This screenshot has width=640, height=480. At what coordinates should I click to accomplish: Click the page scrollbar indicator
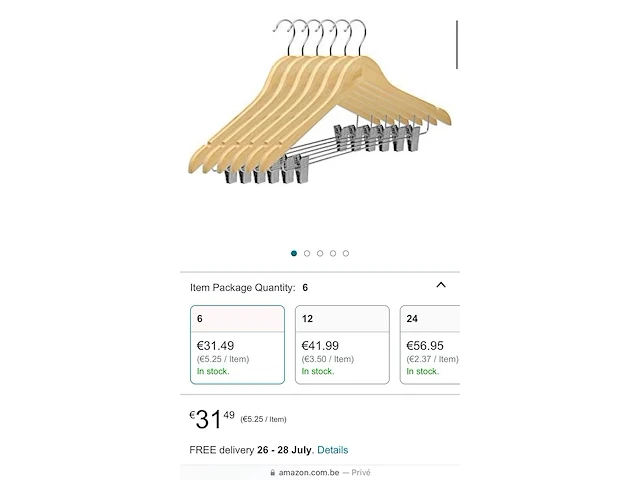[x=457, y=44]
